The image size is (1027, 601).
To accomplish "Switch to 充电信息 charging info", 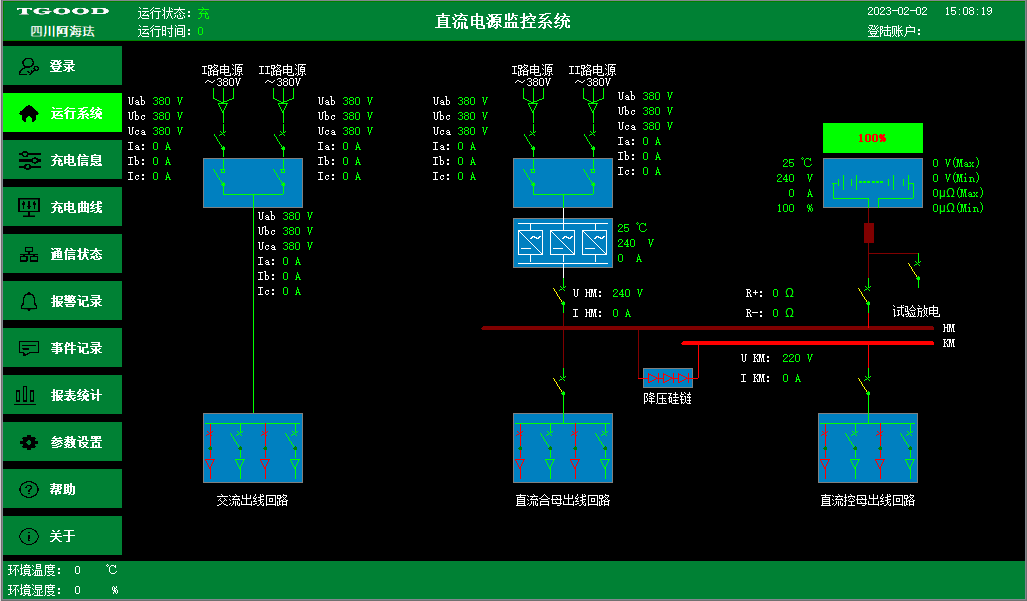I will [x=62, y=160].
